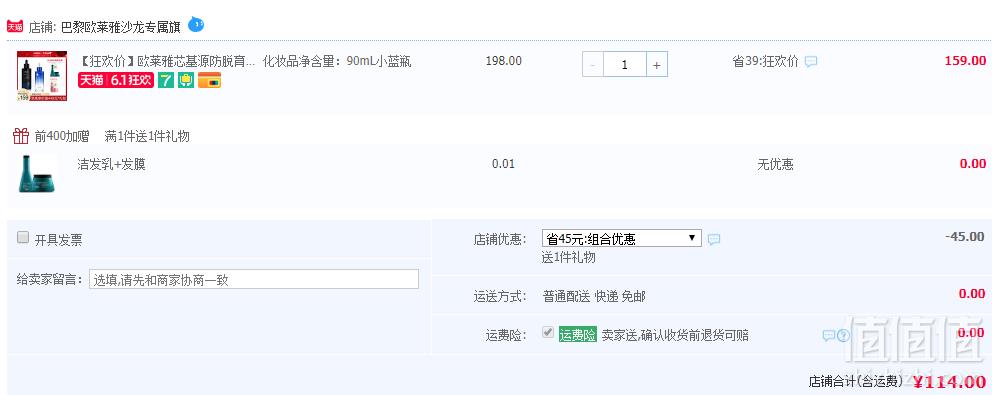Open the blue Wangwang chat icon beside the shop name

point(196,25)
